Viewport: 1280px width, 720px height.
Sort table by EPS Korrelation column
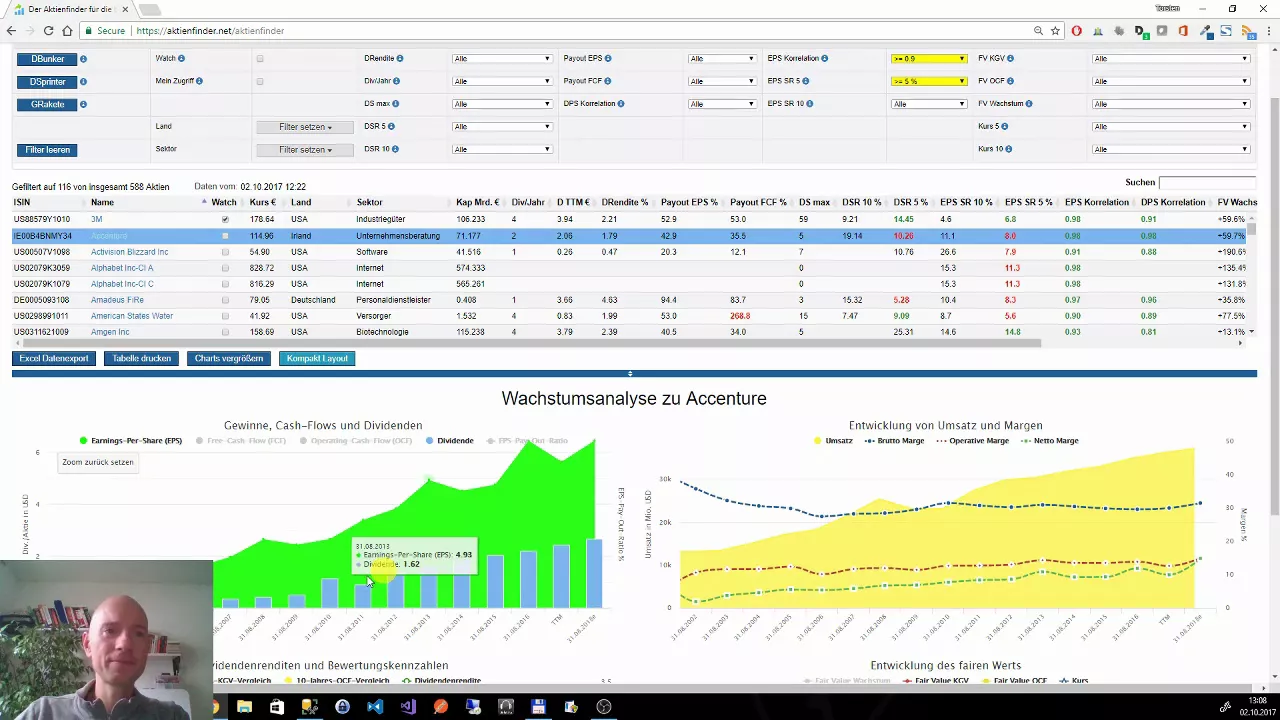pyautogui.click(x=1097, y=202)
